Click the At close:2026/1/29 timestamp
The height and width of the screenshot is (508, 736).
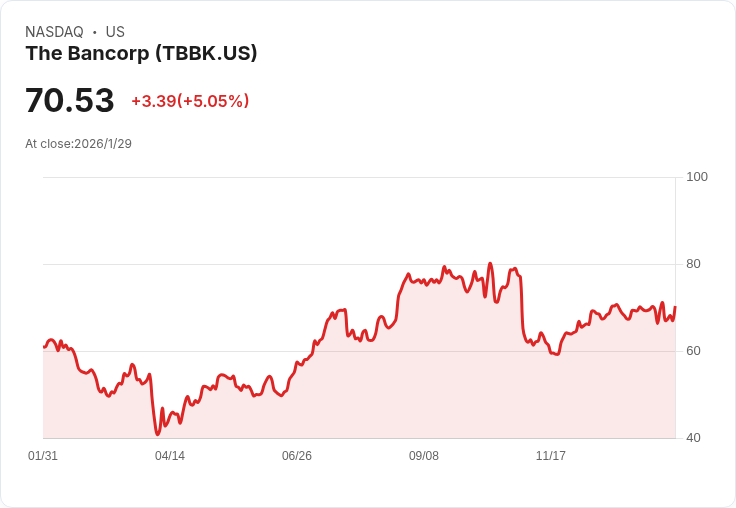[x=78, y=144]
